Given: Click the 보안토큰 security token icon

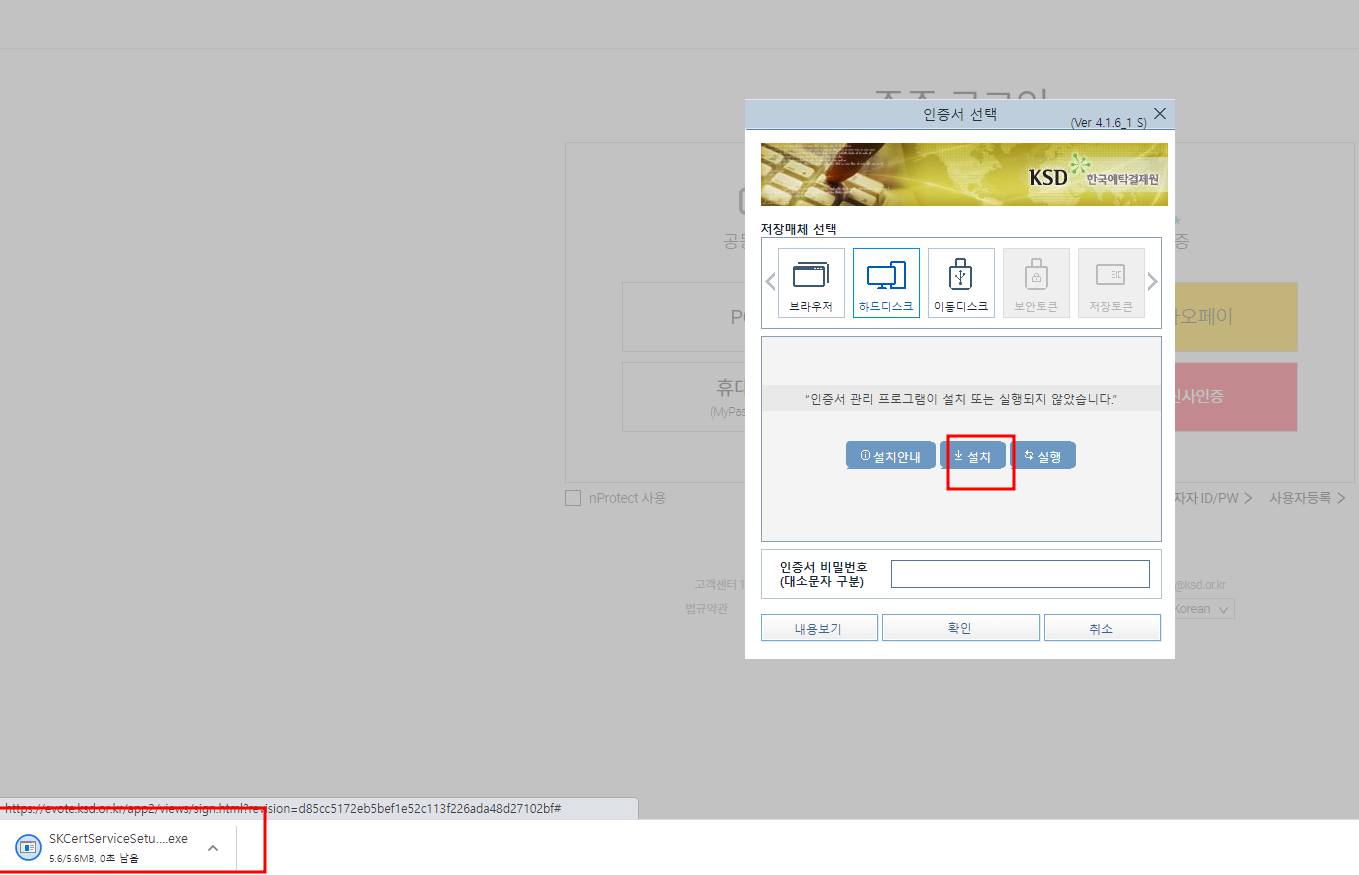Looking at the screenshot, I should coord(1036,282).
